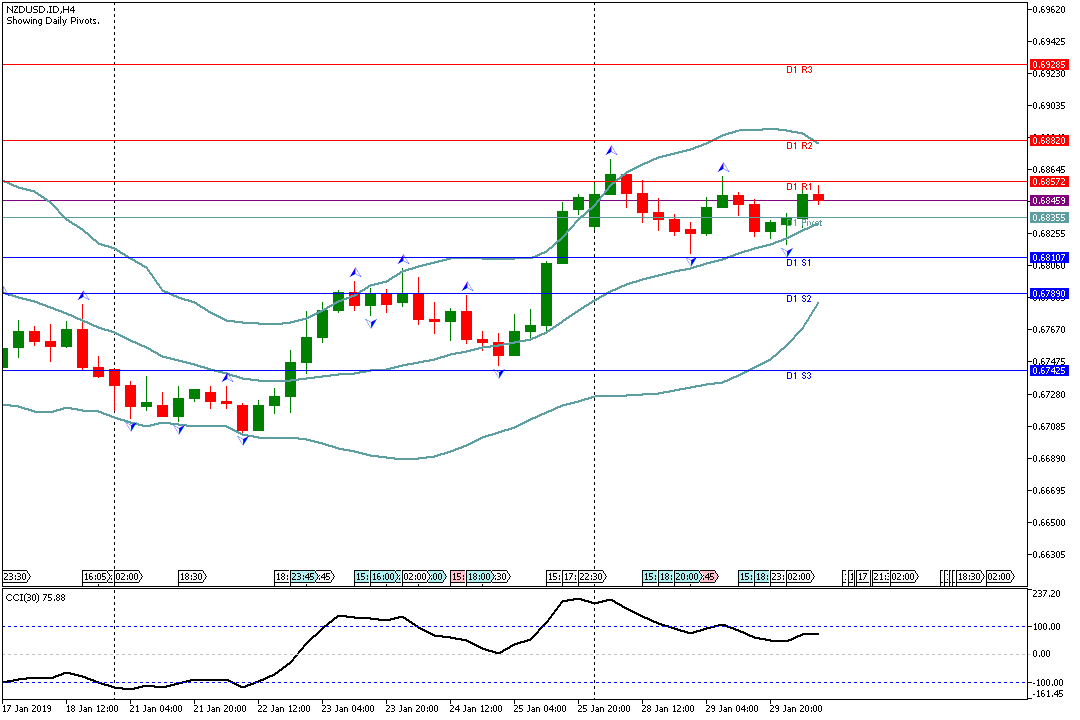Click the fractal arrow above the highest candle

click(x=611, y=150)
